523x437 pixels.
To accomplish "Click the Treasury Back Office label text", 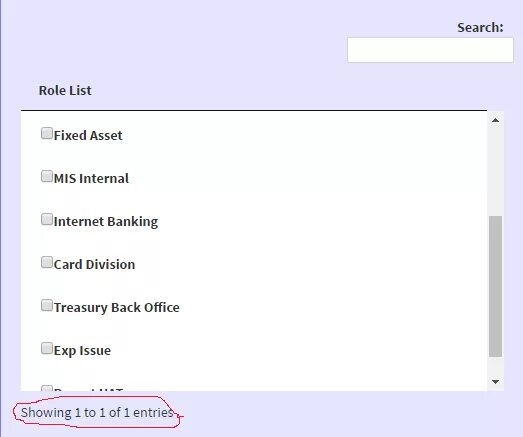I will click(117, 308).
